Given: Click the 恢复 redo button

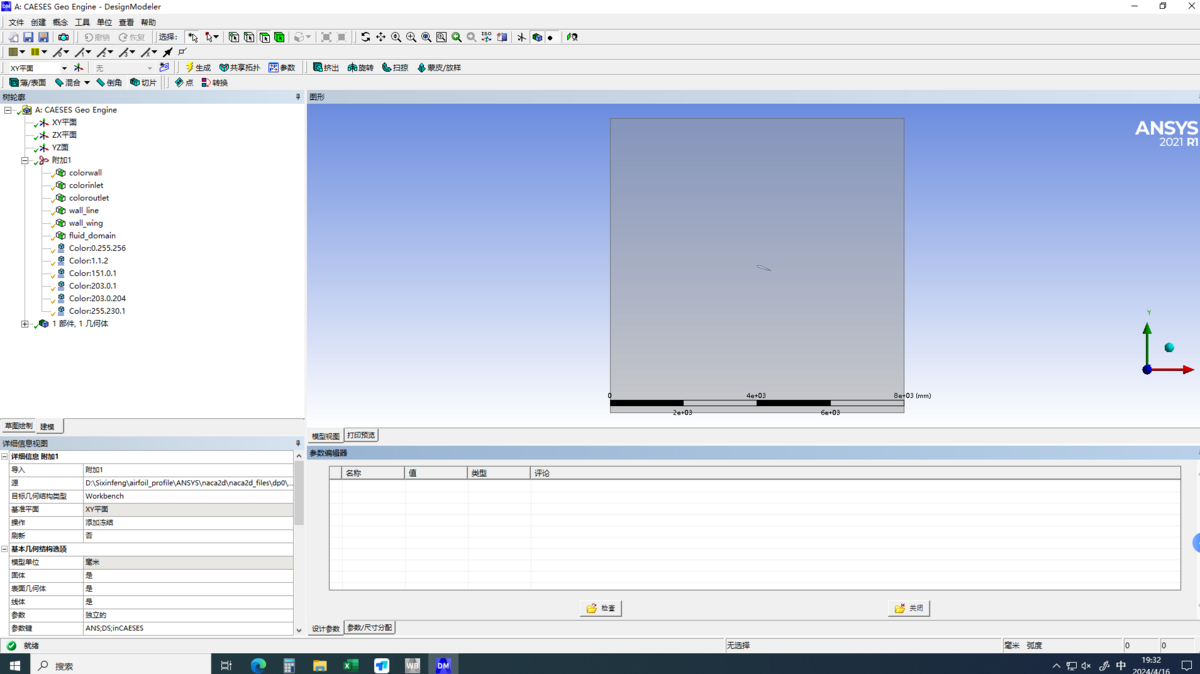Looking at the screenshot, I should [x=132, y=37].
